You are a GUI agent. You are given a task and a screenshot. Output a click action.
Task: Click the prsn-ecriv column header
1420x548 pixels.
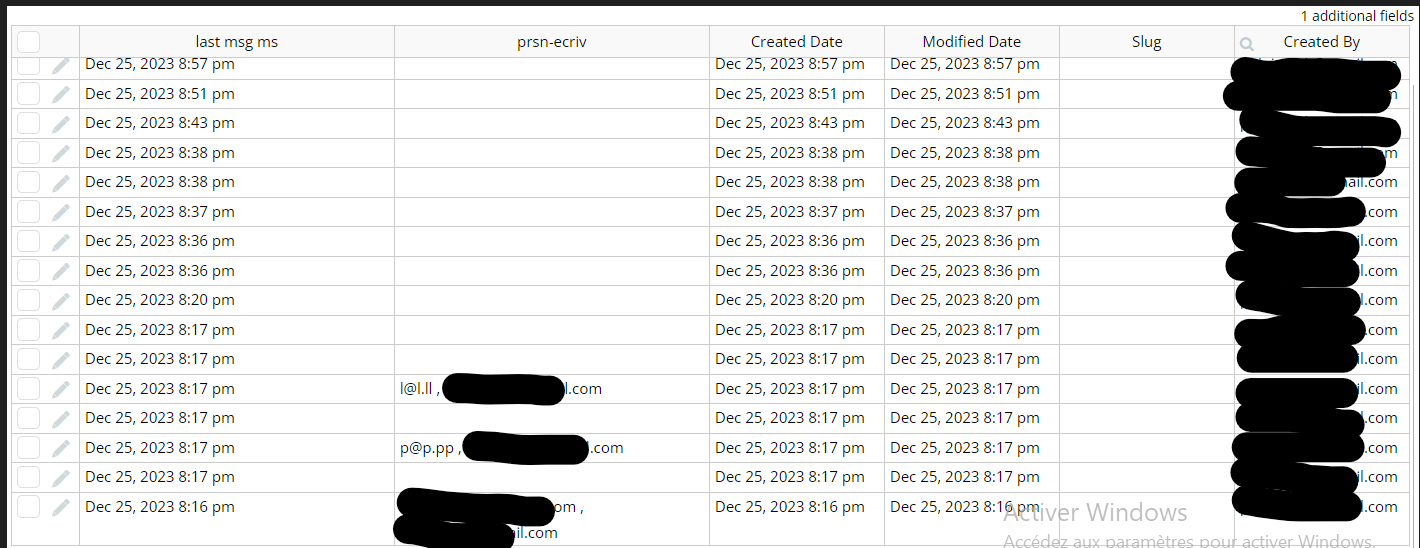pos(552,42)
